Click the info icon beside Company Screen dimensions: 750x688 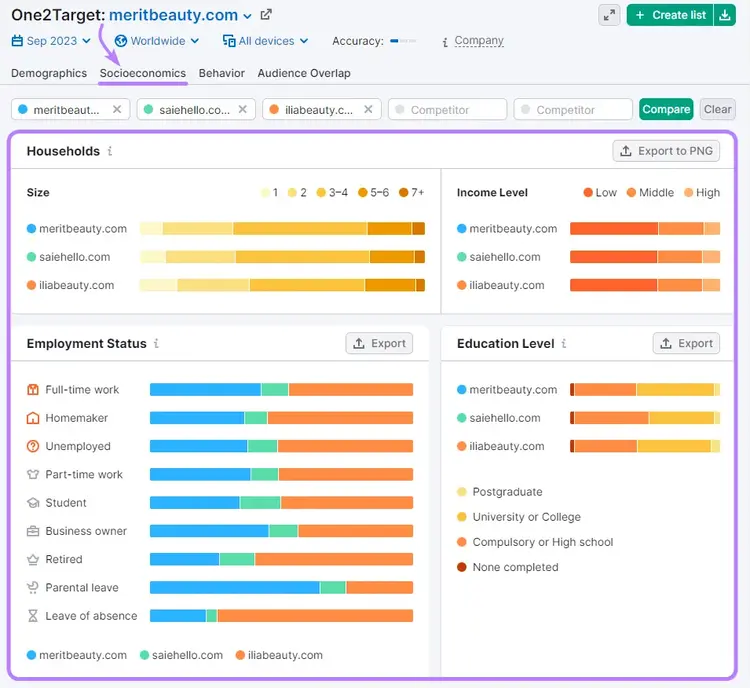pos(445,42)
